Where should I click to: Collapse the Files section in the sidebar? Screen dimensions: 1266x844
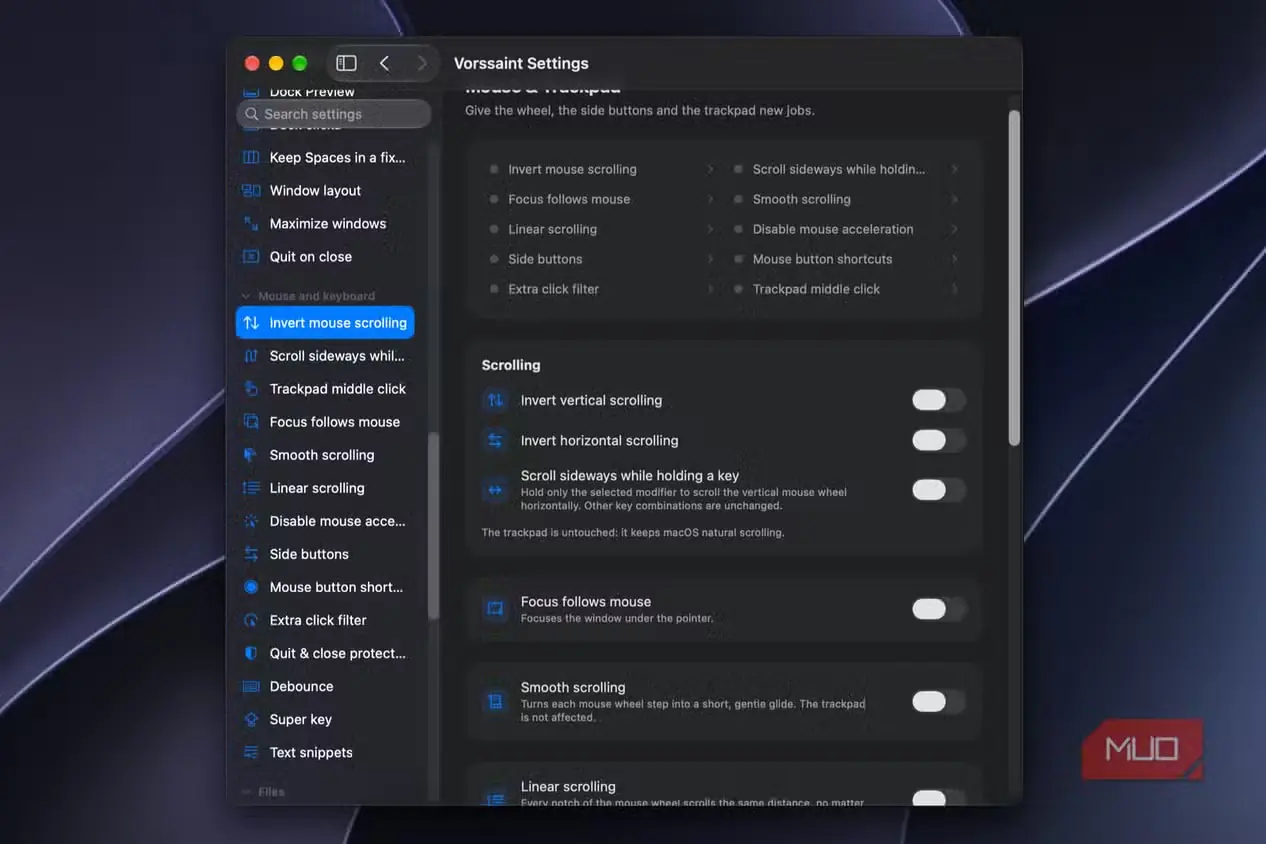pos(247,792)
